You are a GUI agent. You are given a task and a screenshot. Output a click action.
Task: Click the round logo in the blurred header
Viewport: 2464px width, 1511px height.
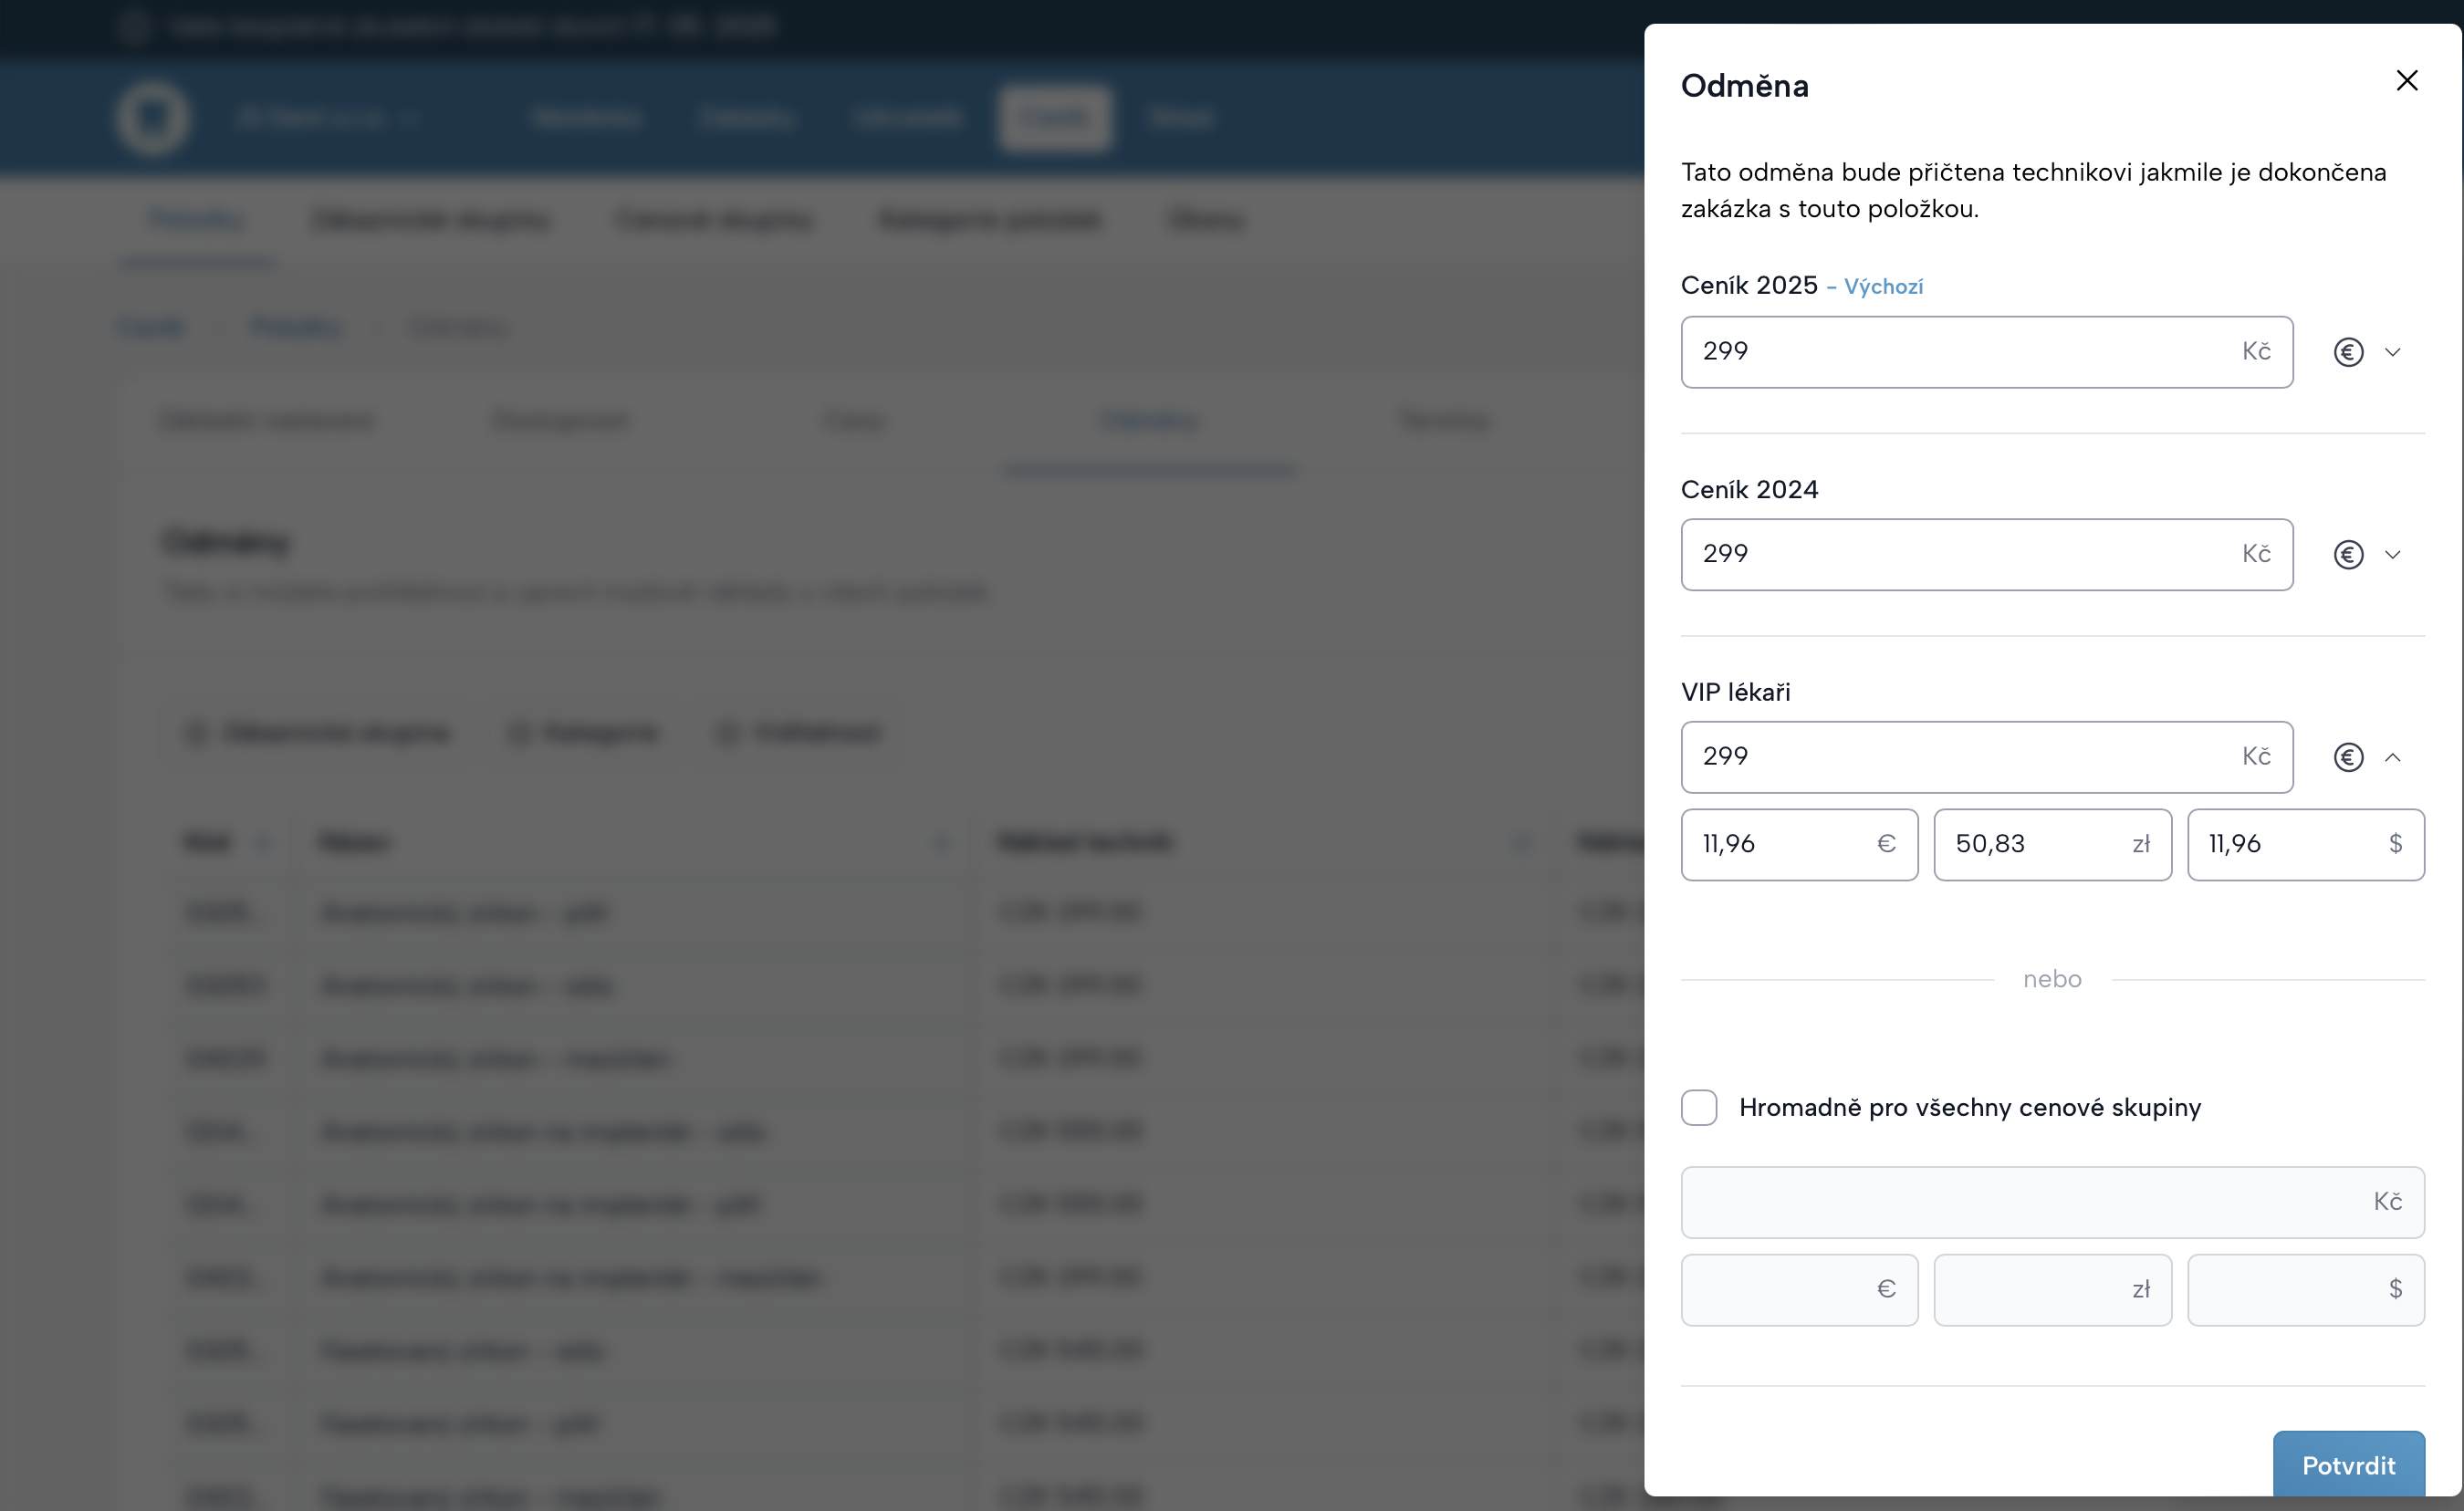(152, 118)
